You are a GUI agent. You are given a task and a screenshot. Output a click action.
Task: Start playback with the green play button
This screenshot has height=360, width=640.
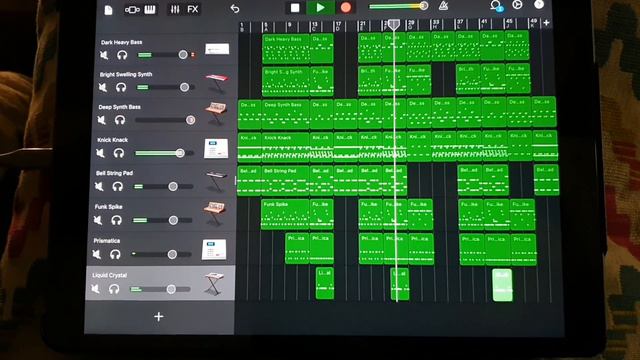[x=320, y=8]
